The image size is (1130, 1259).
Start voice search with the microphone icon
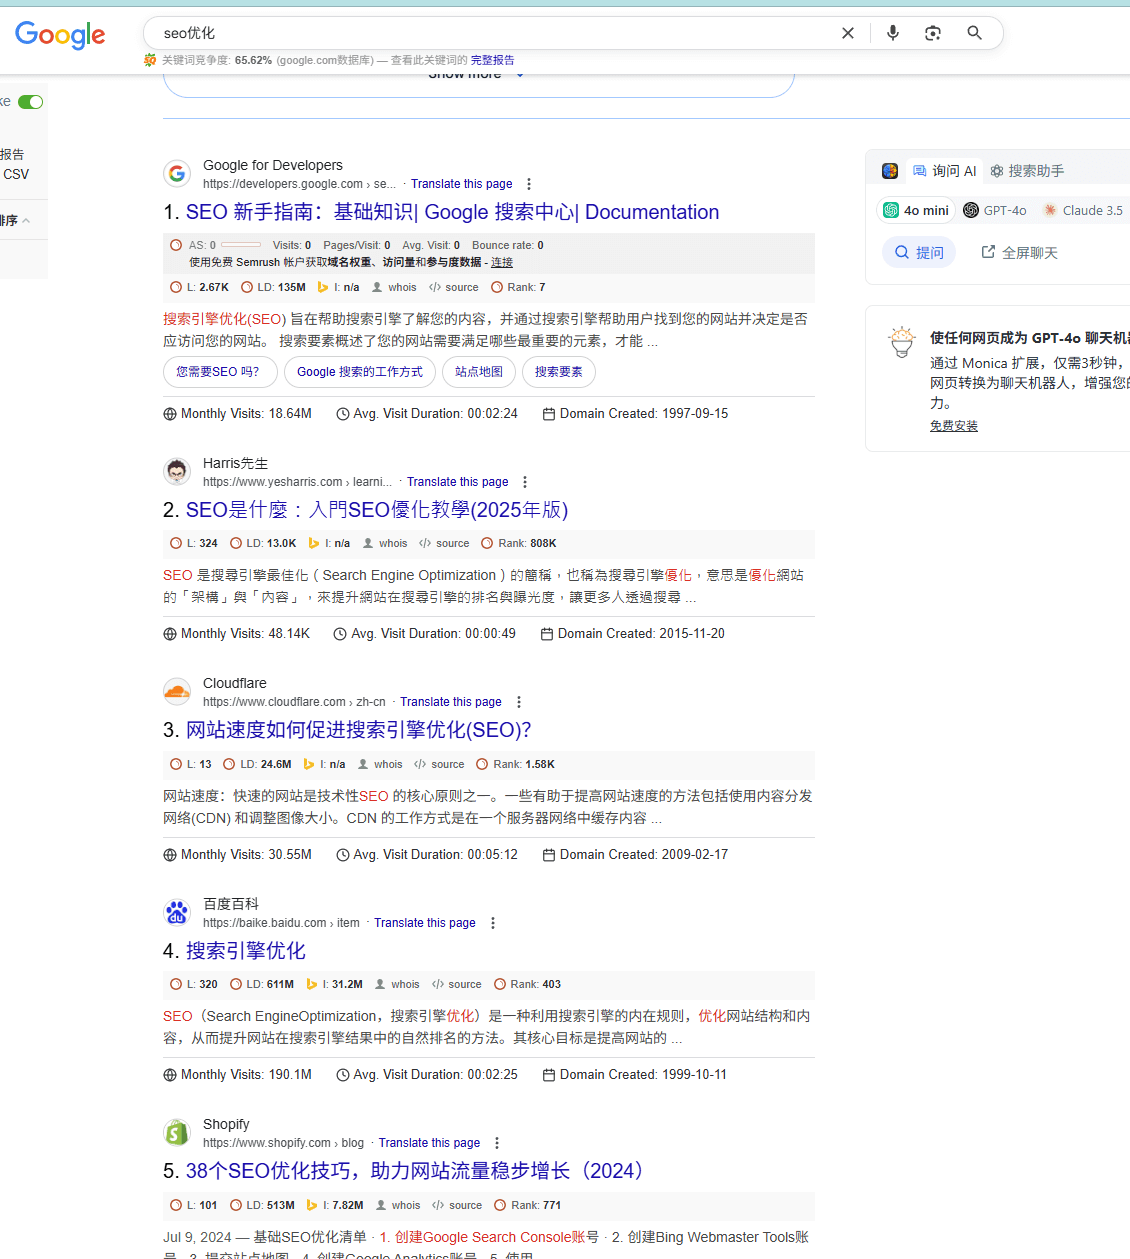coord(892,33)
